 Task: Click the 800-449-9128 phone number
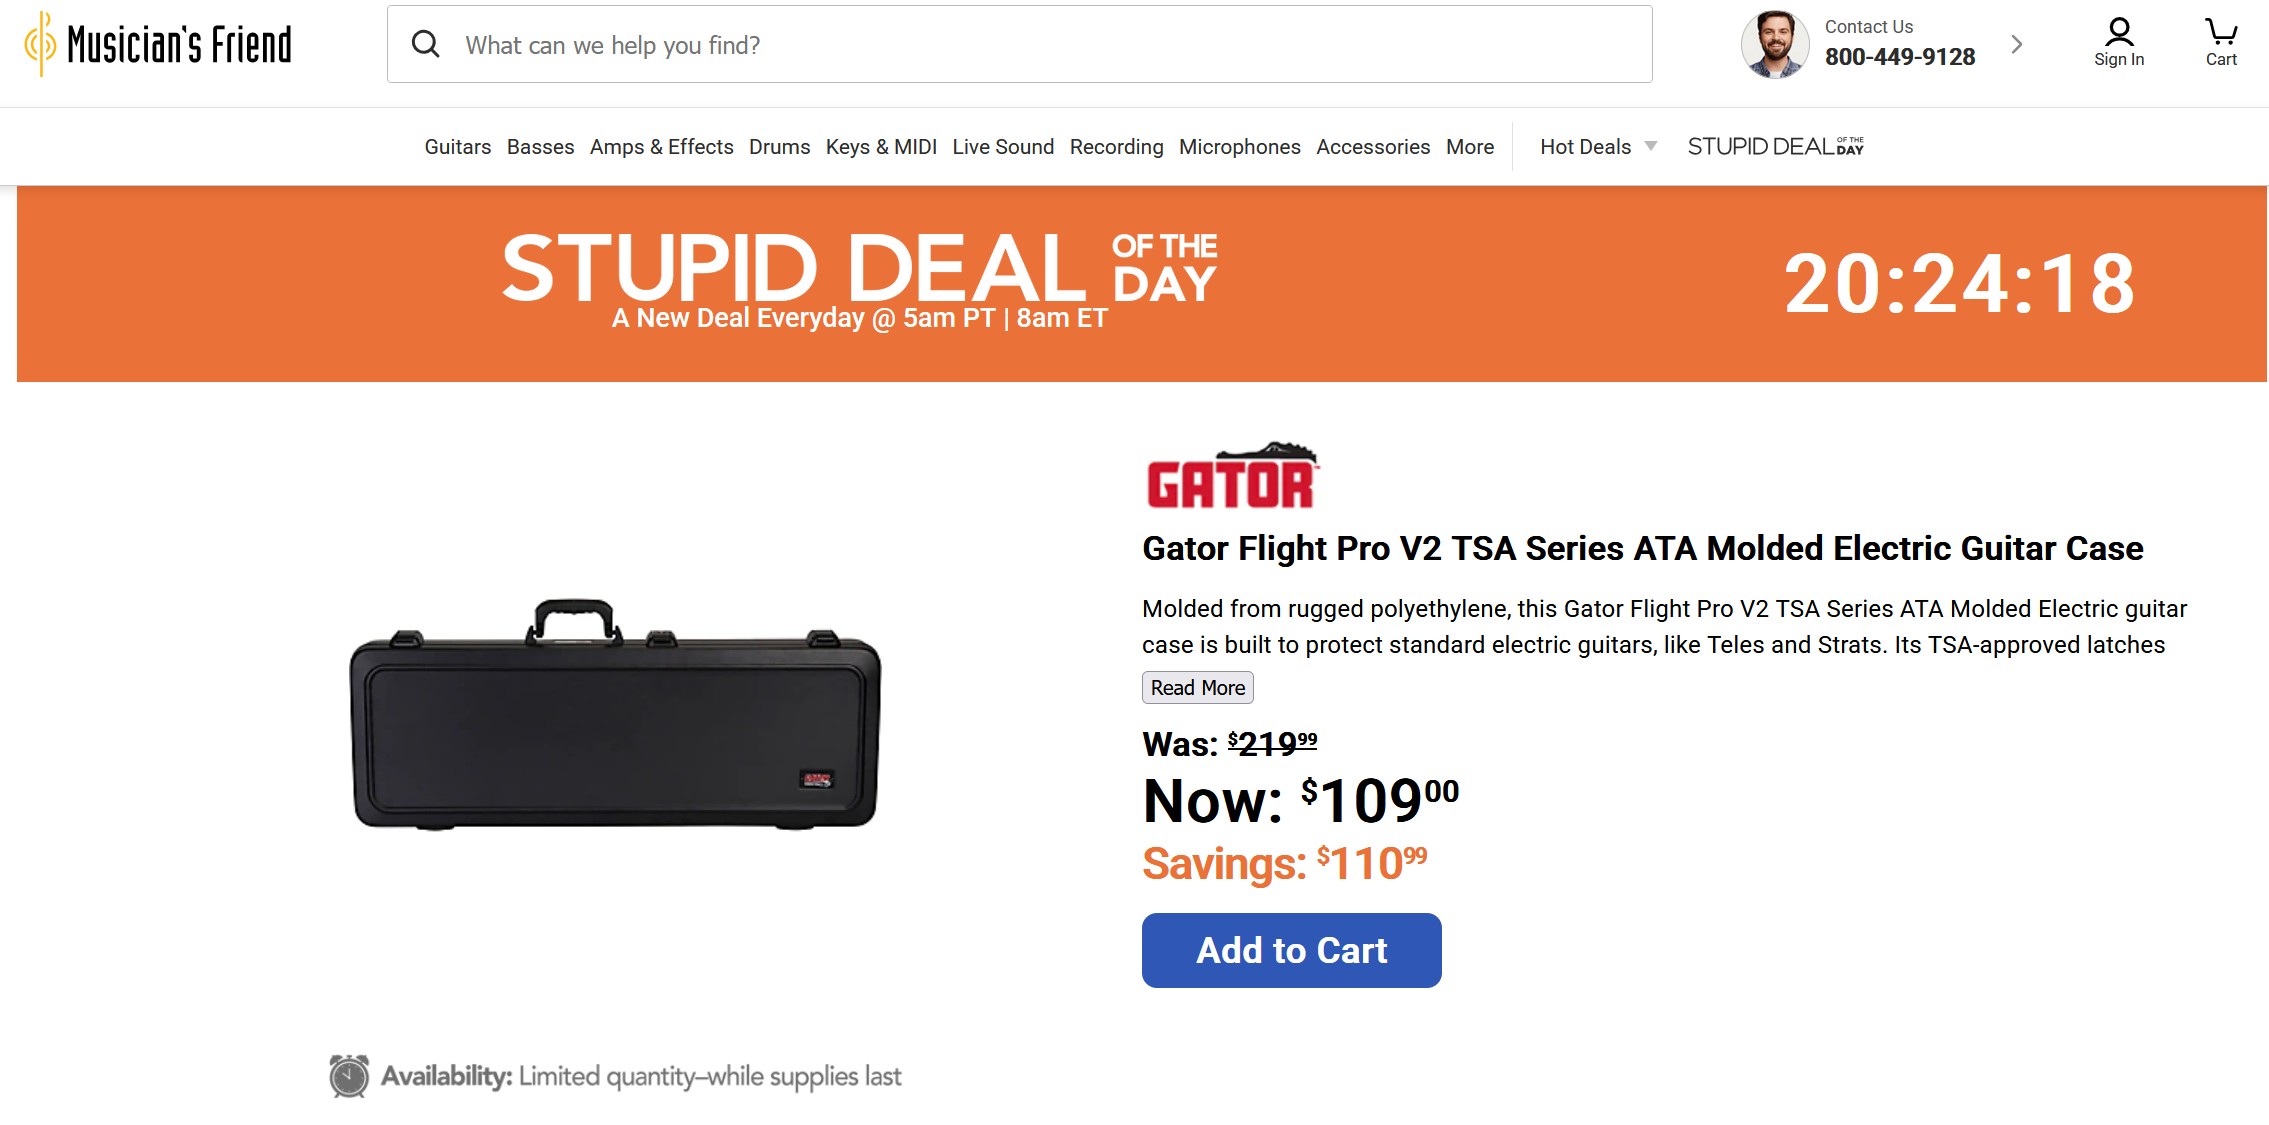[1899, 57]
